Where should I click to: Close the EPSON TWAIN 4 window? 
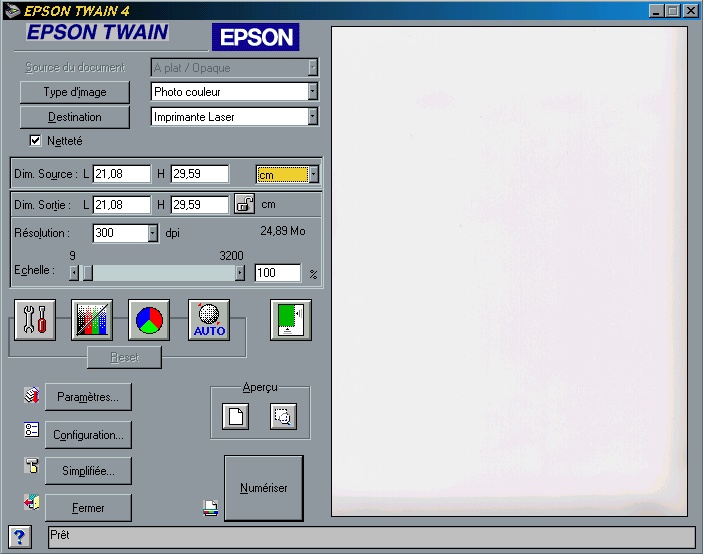[690, 11]
